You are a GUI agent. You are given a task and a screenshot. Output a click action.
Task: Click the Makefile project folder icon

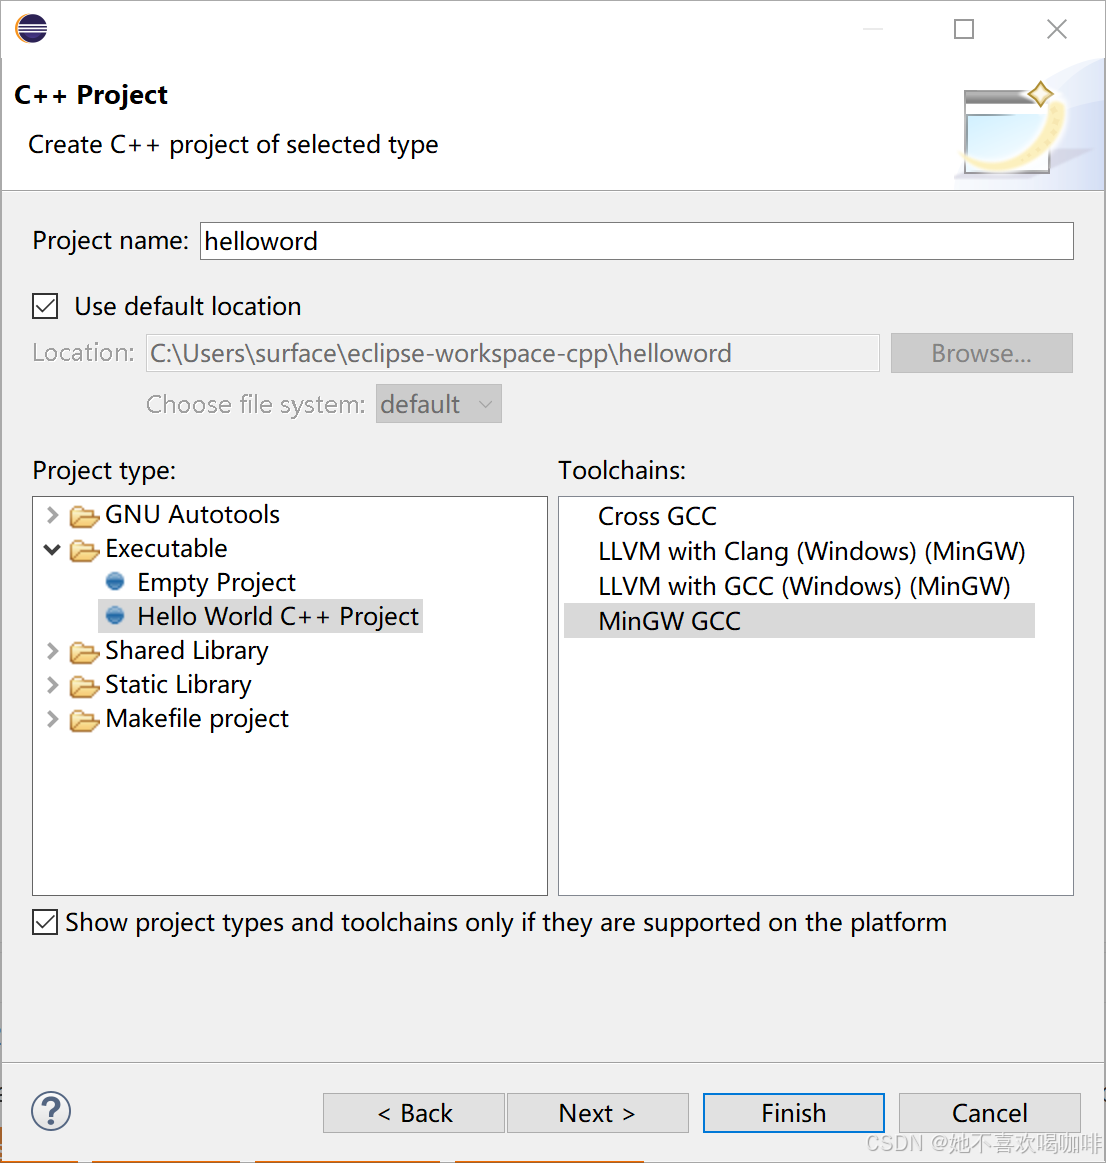tap(85, 719)
